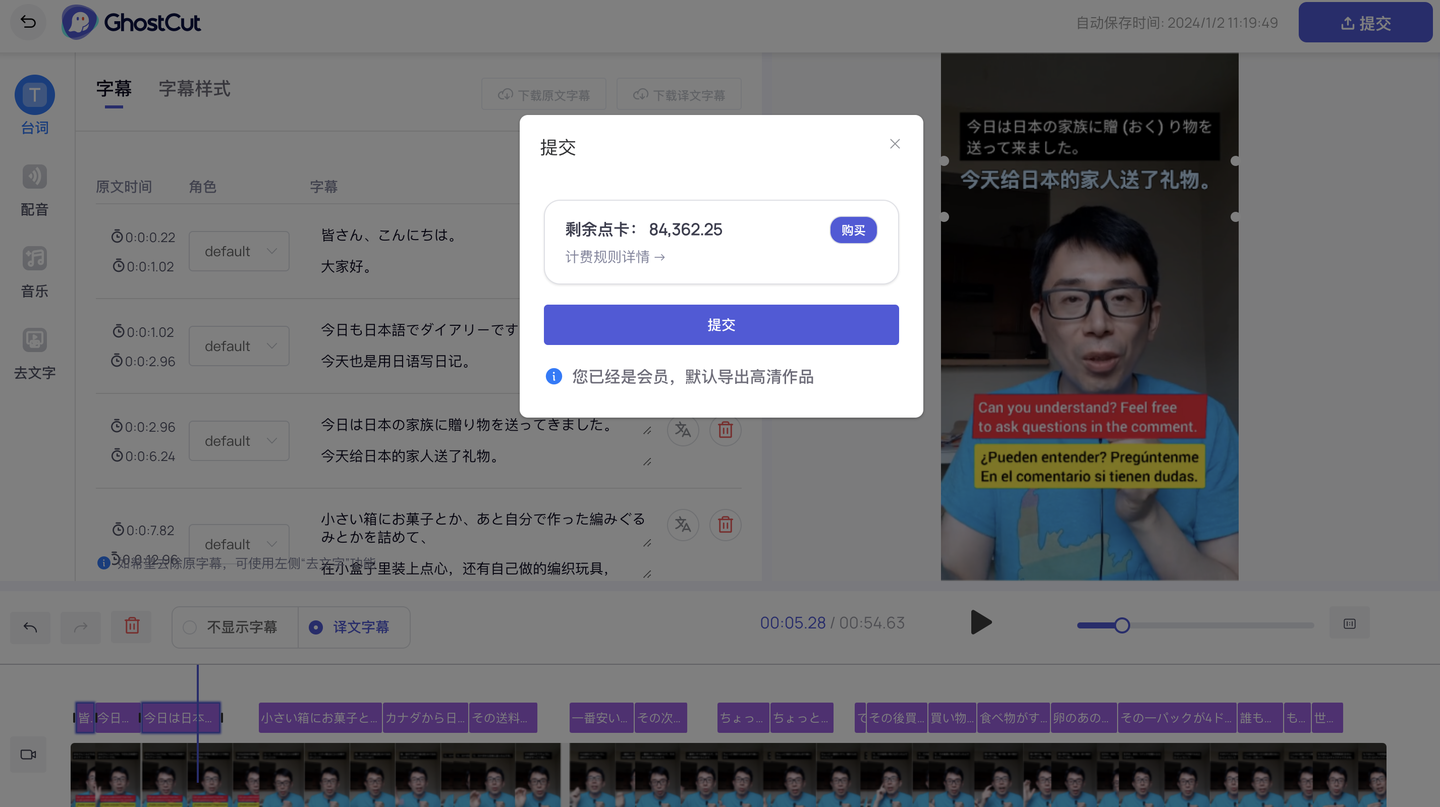The width and height of the screenshot is (1440, 807).
Task: Click translate icon for the 贈り物 subtitle row
Action: click(x=683, y=430)
